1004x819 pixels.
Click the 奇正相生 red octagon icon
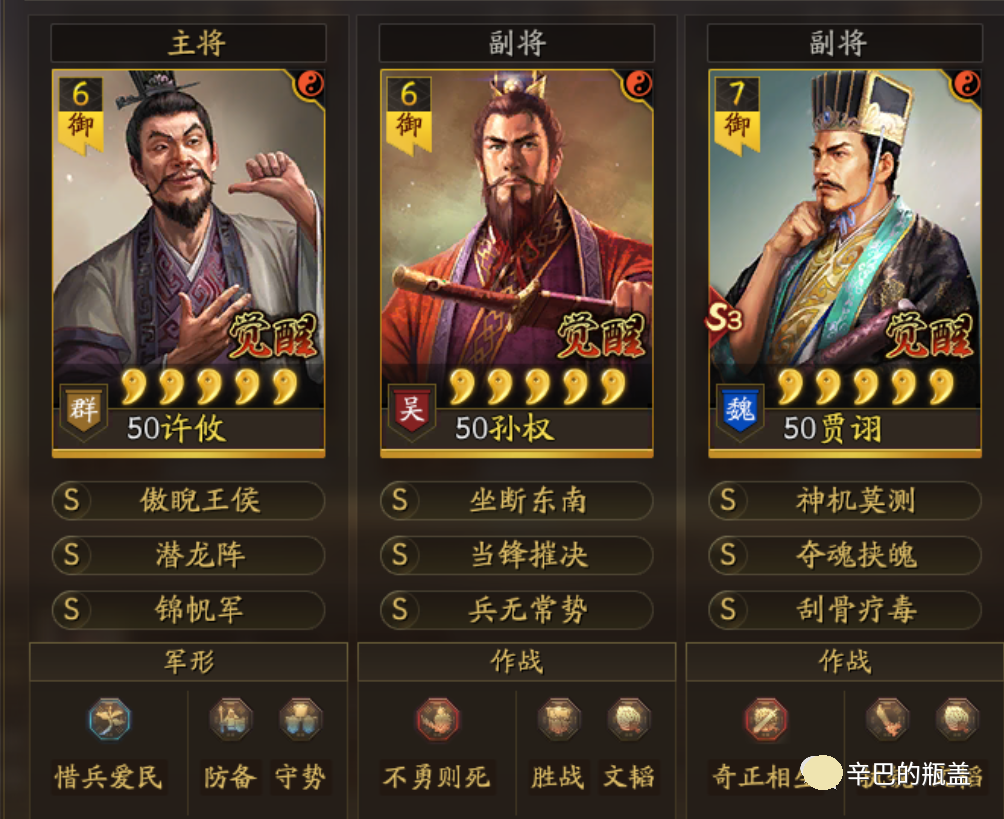(766, 720)
